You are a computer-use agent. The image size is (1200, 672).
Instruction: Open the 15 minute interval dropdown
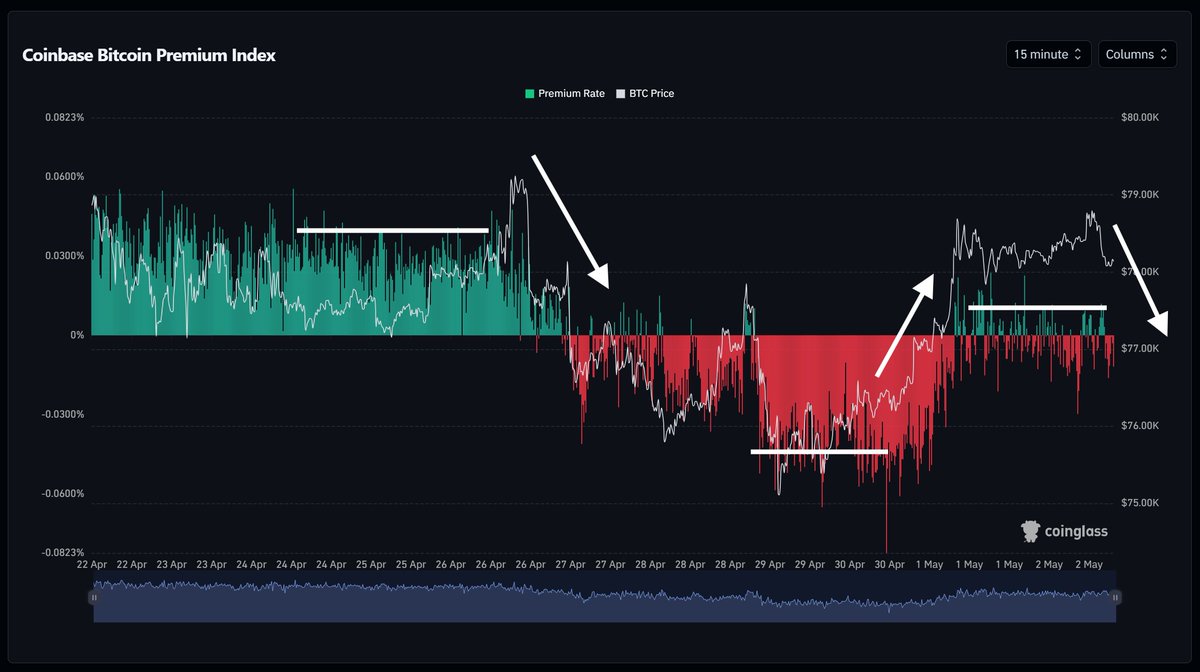tap(1048, 55)
